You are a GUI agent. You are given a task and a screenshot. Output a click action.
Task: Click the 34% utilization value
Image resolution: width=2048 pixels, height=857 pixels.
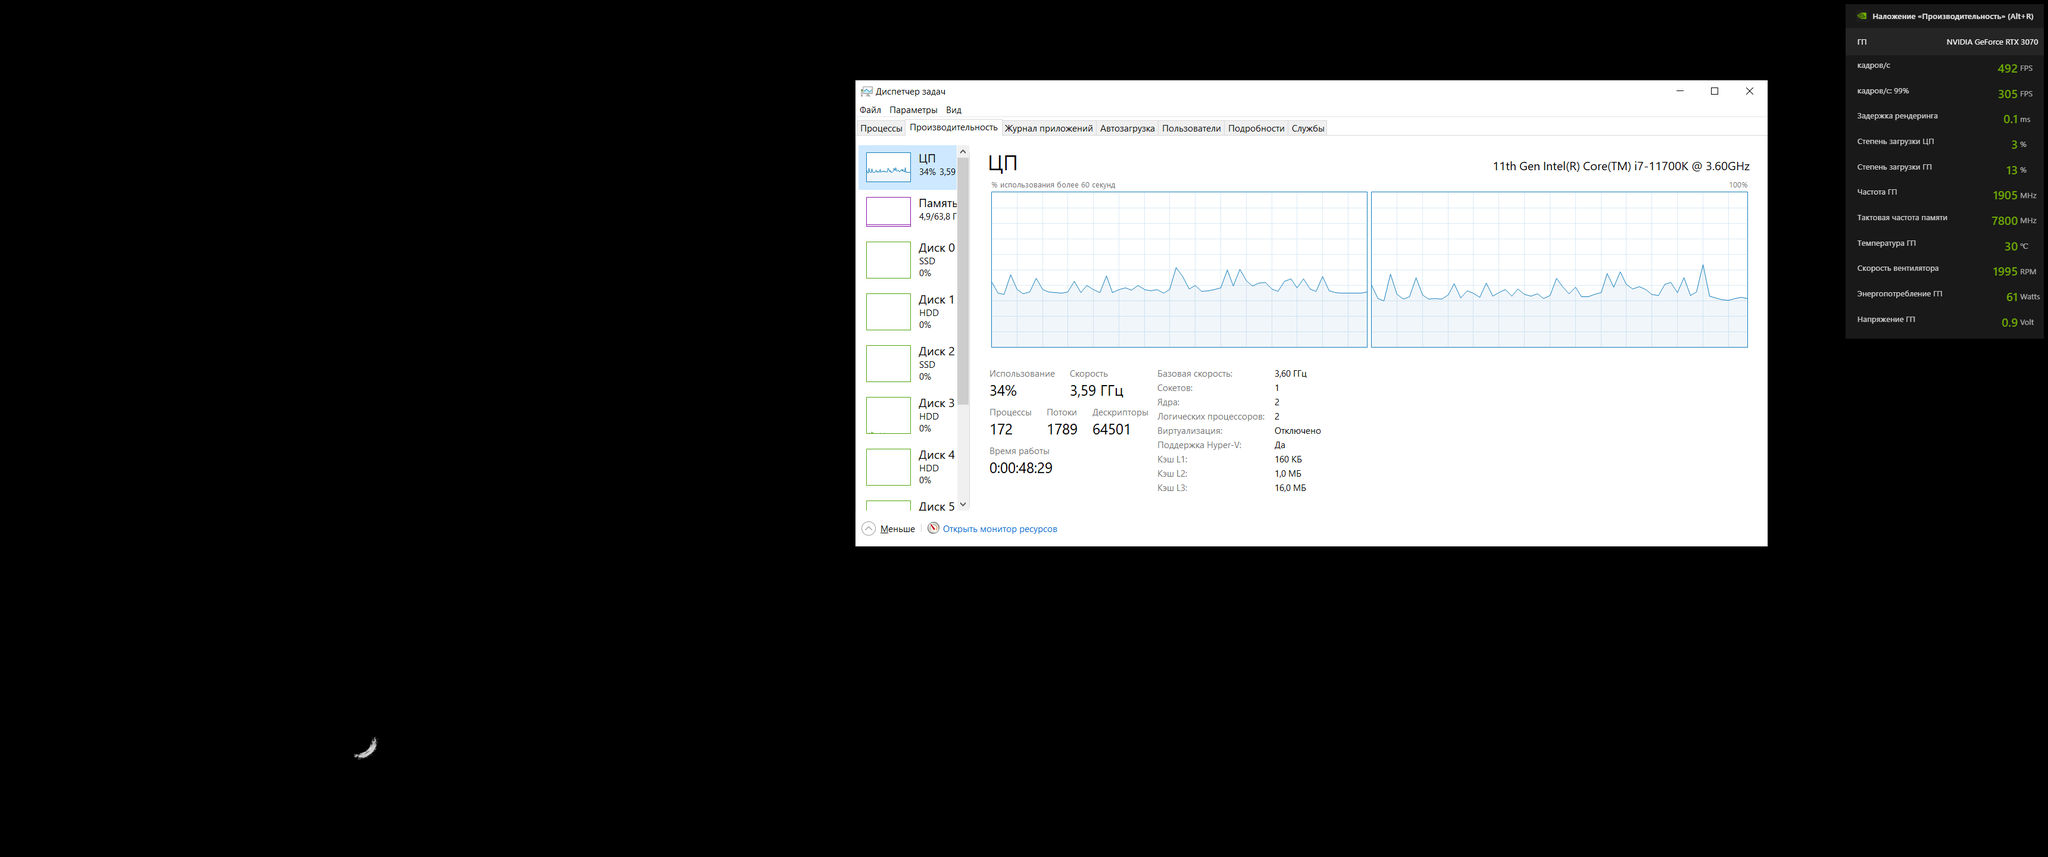click(x=1003, y=391)
